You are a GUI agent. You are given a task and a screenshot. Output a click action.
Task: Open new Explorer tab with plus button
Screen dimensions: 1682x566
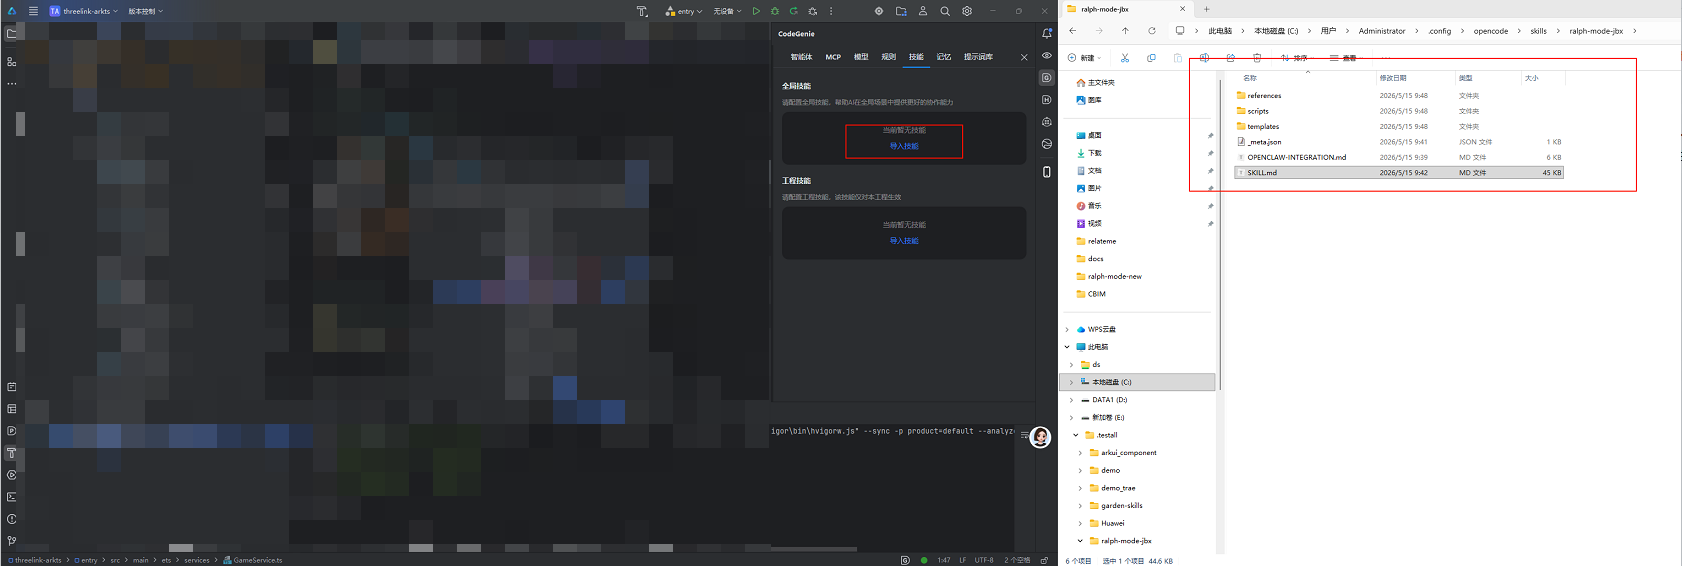(x=1206, y=9)
